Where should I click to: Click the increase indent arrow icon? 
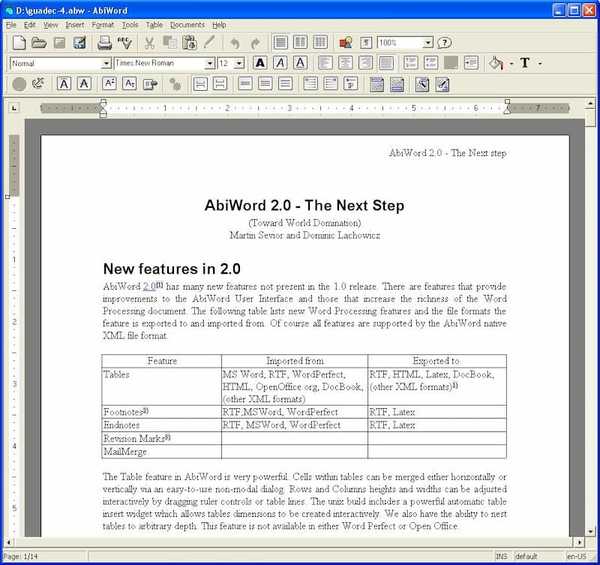click(x=471, y=63)
